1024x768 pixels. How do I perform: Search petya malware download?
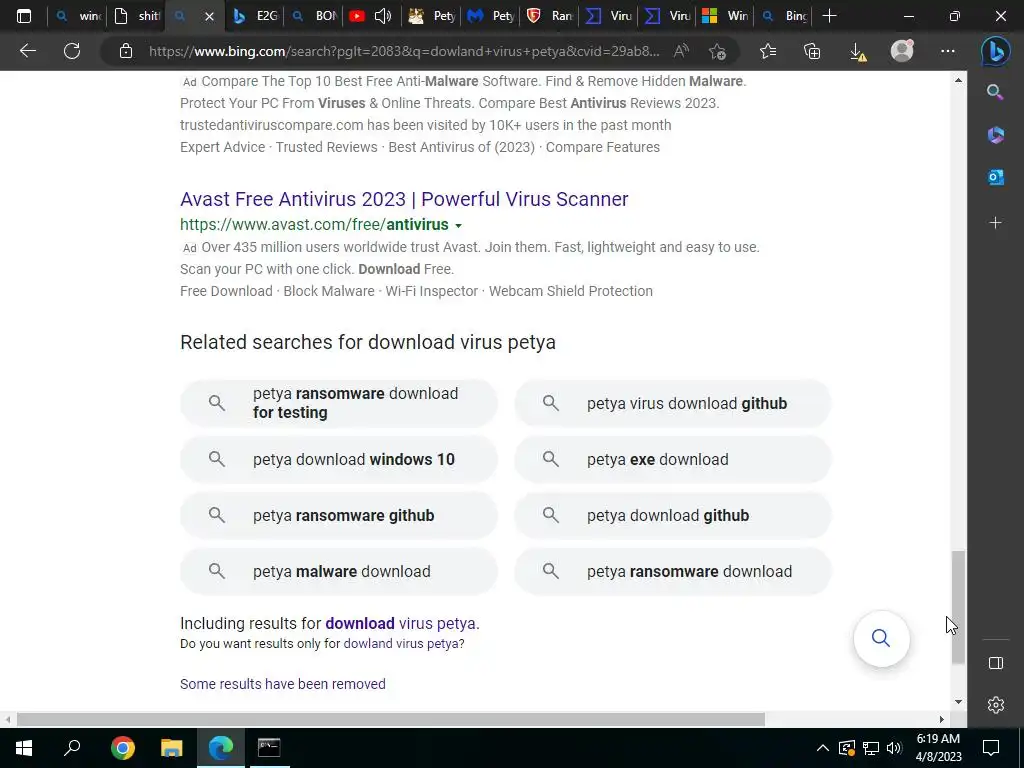[x=339, y=571]
